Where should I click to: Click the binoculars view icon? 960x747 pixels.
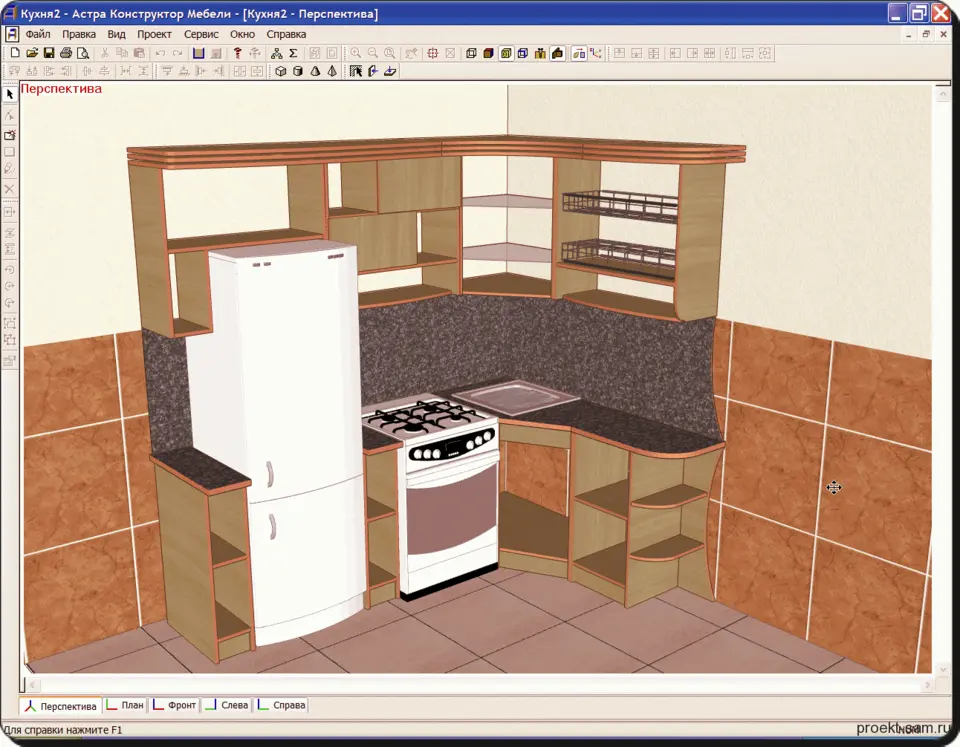(540, 53)
